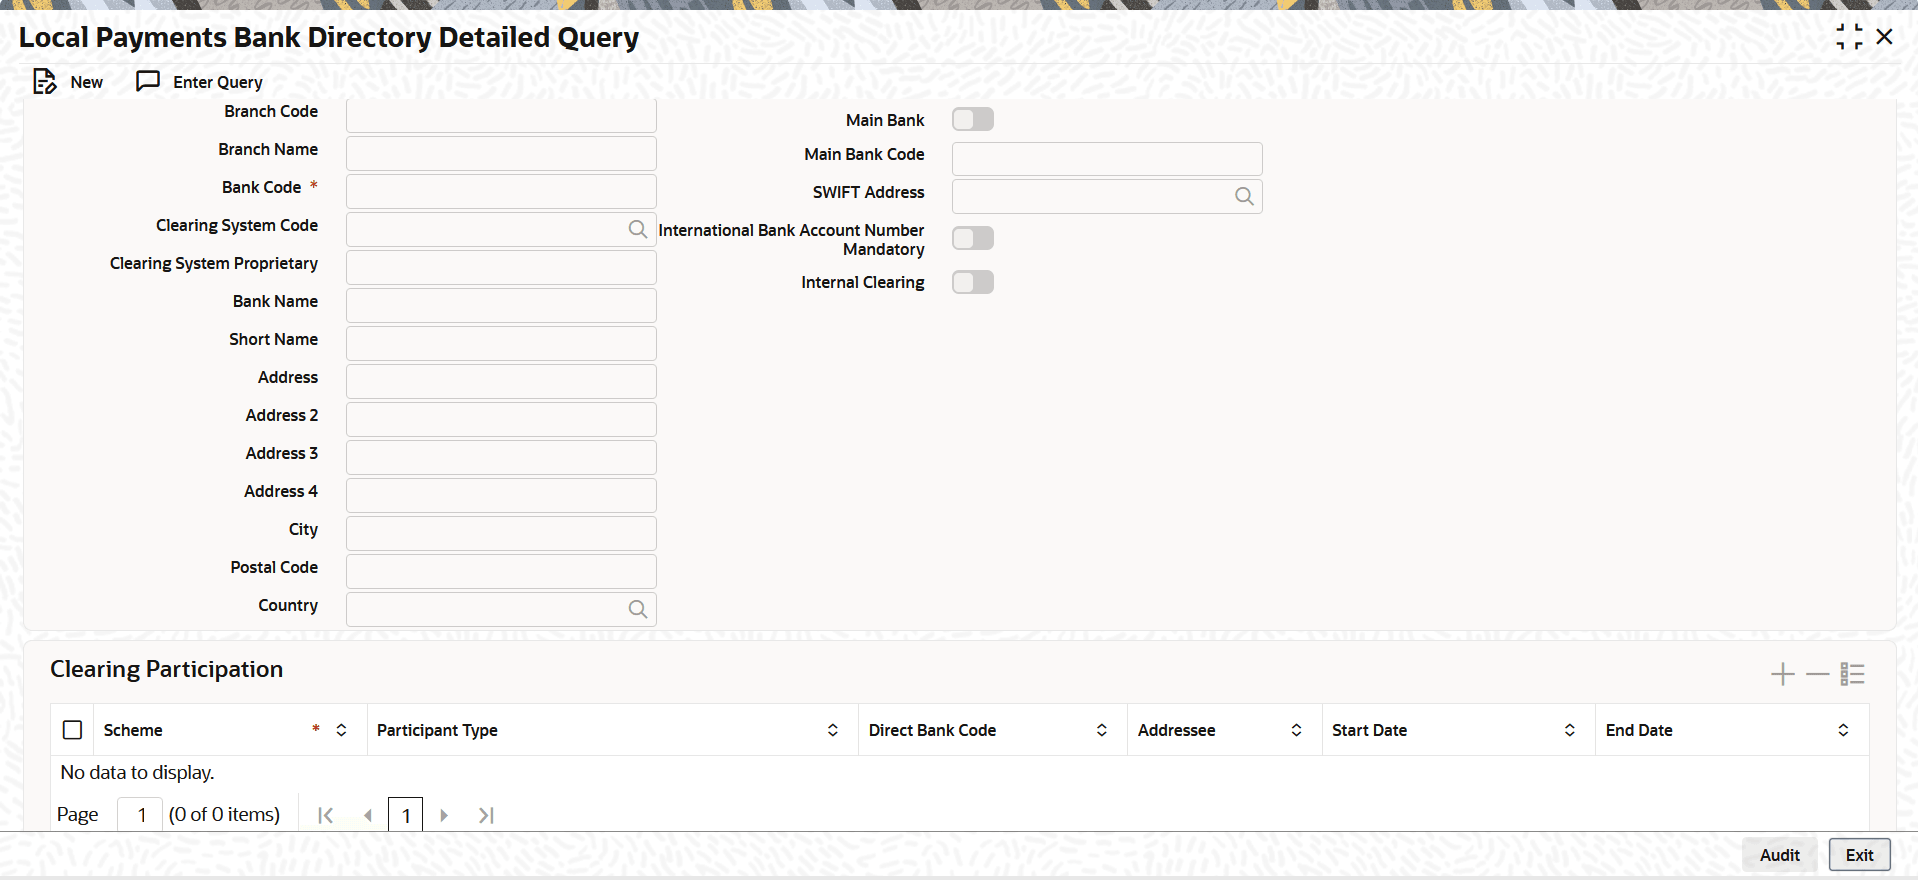Add row to Clearing Participation table
Image resolution: width=1918 pixels, height=880 pixels.
tap(1782, 674)
